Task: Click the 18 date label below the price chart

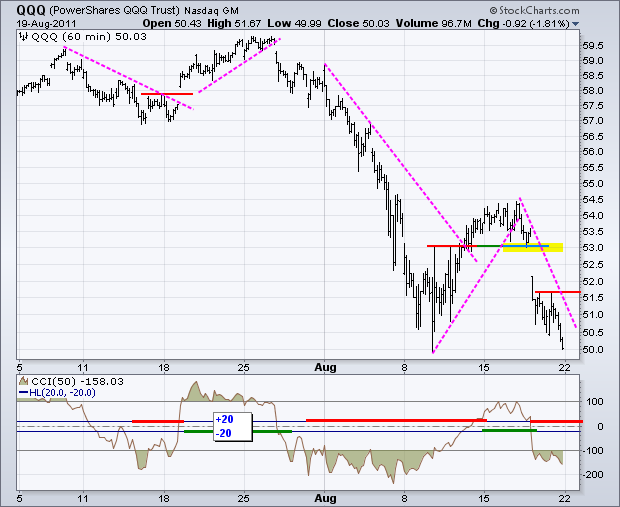Action: pyautogui.click(x=164, y=367)
